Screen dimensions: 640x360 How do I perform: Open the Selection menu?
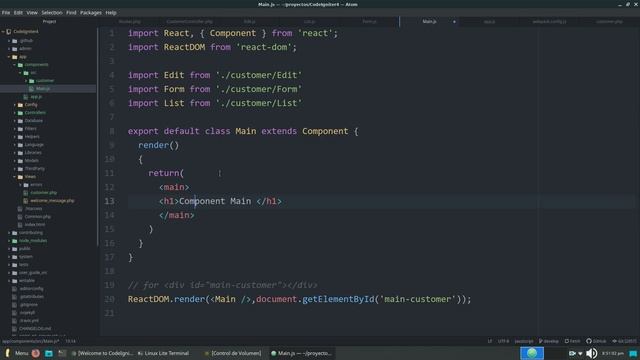[52, 13]
